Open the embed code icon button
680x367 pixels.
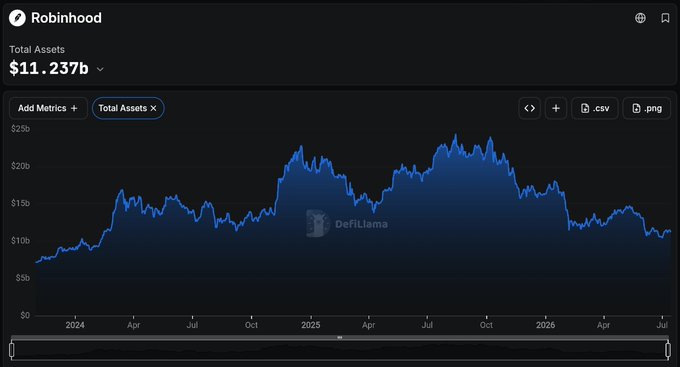[530, 108]
